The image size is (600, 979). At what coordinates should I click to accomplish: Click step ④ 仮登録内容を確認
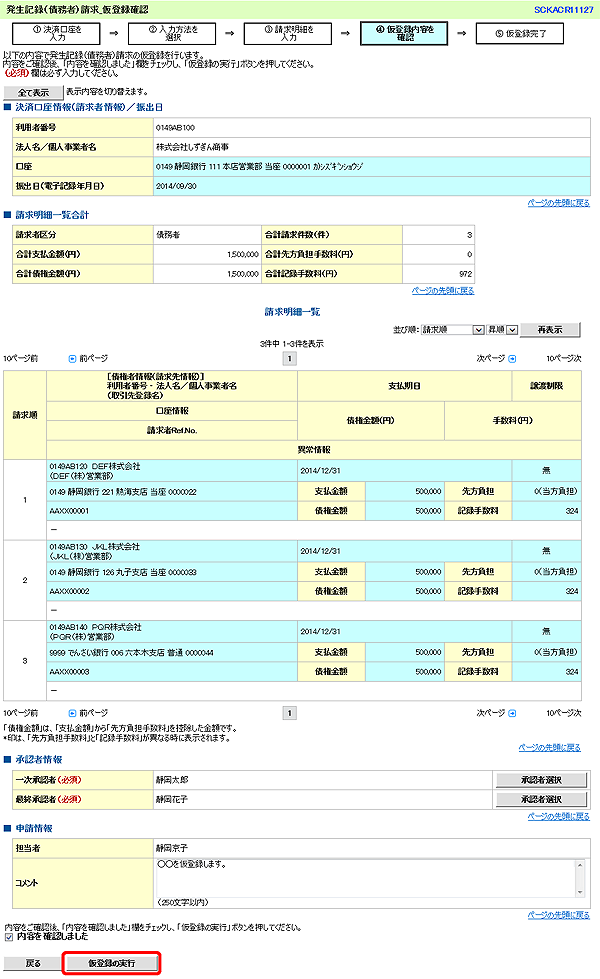(x=404, y=34)
